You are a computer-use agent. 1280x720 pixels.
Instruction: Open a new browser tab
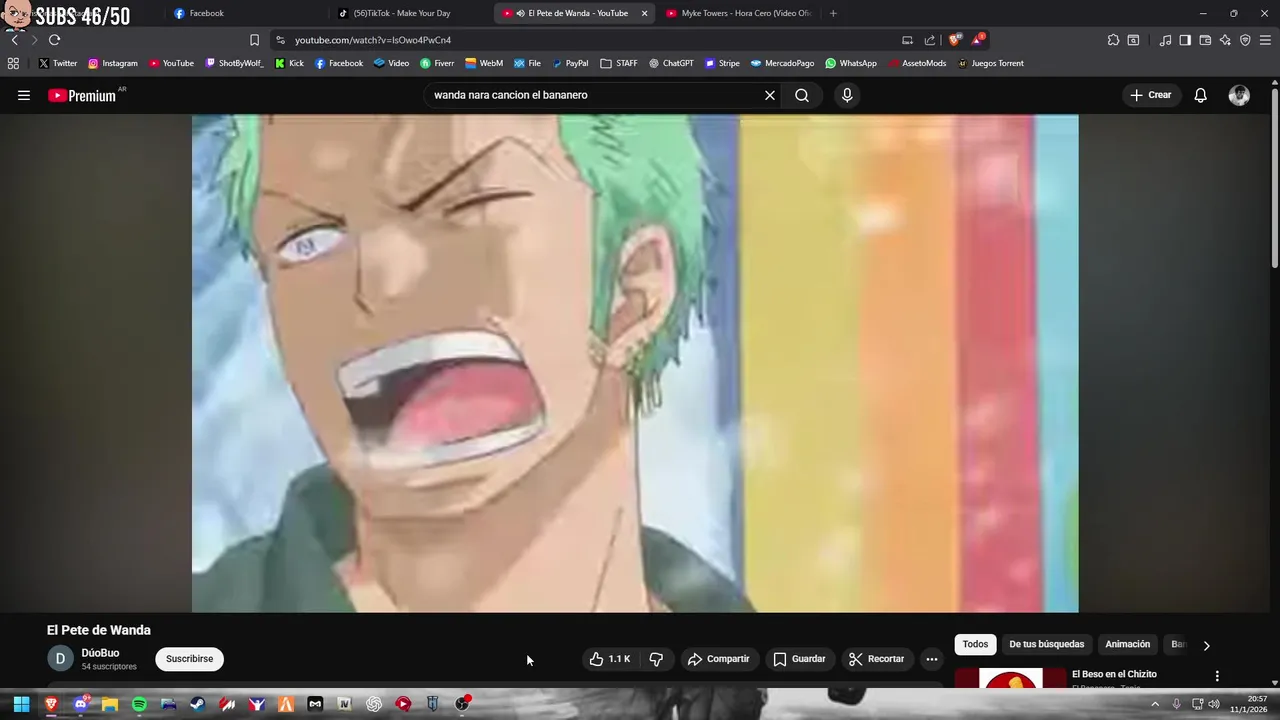pos(833,13)
